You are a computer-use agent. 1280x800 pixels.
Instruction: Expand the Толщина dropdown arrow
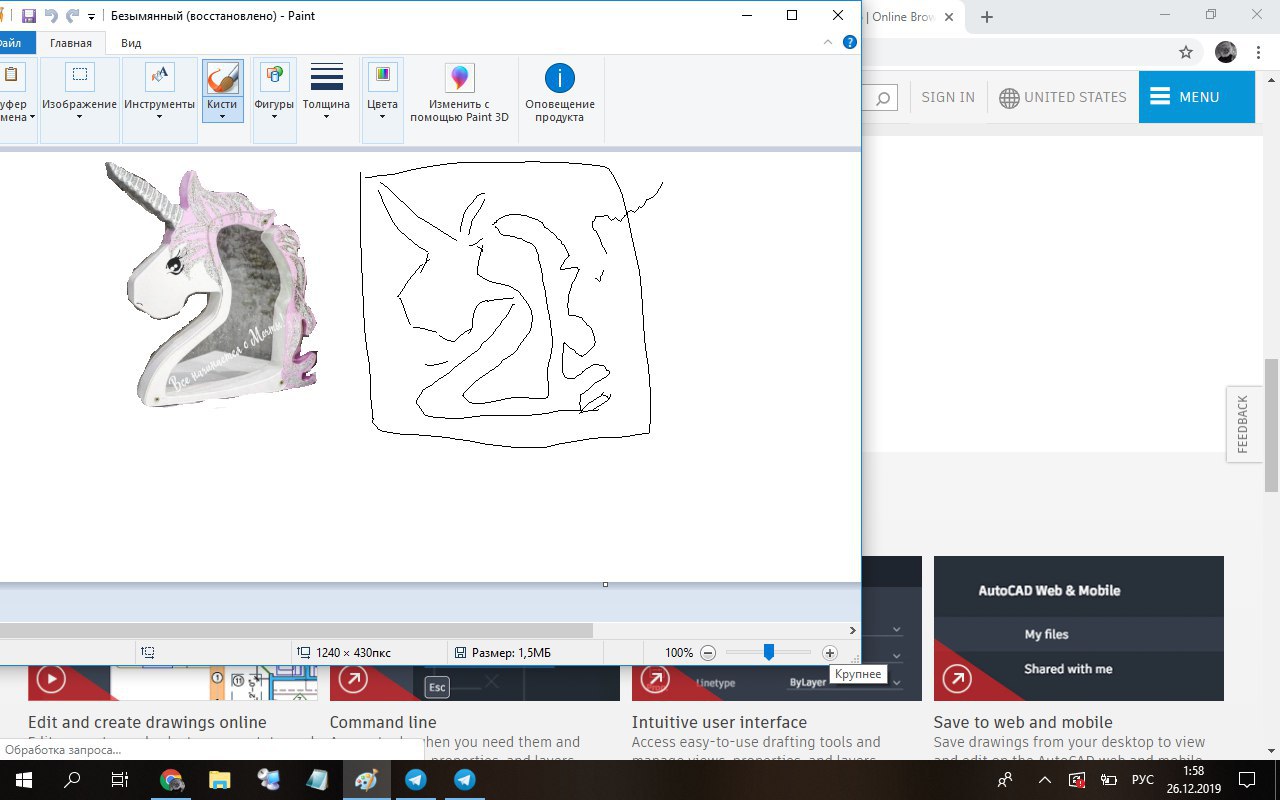pyautogui.click(x=327, y=117)
